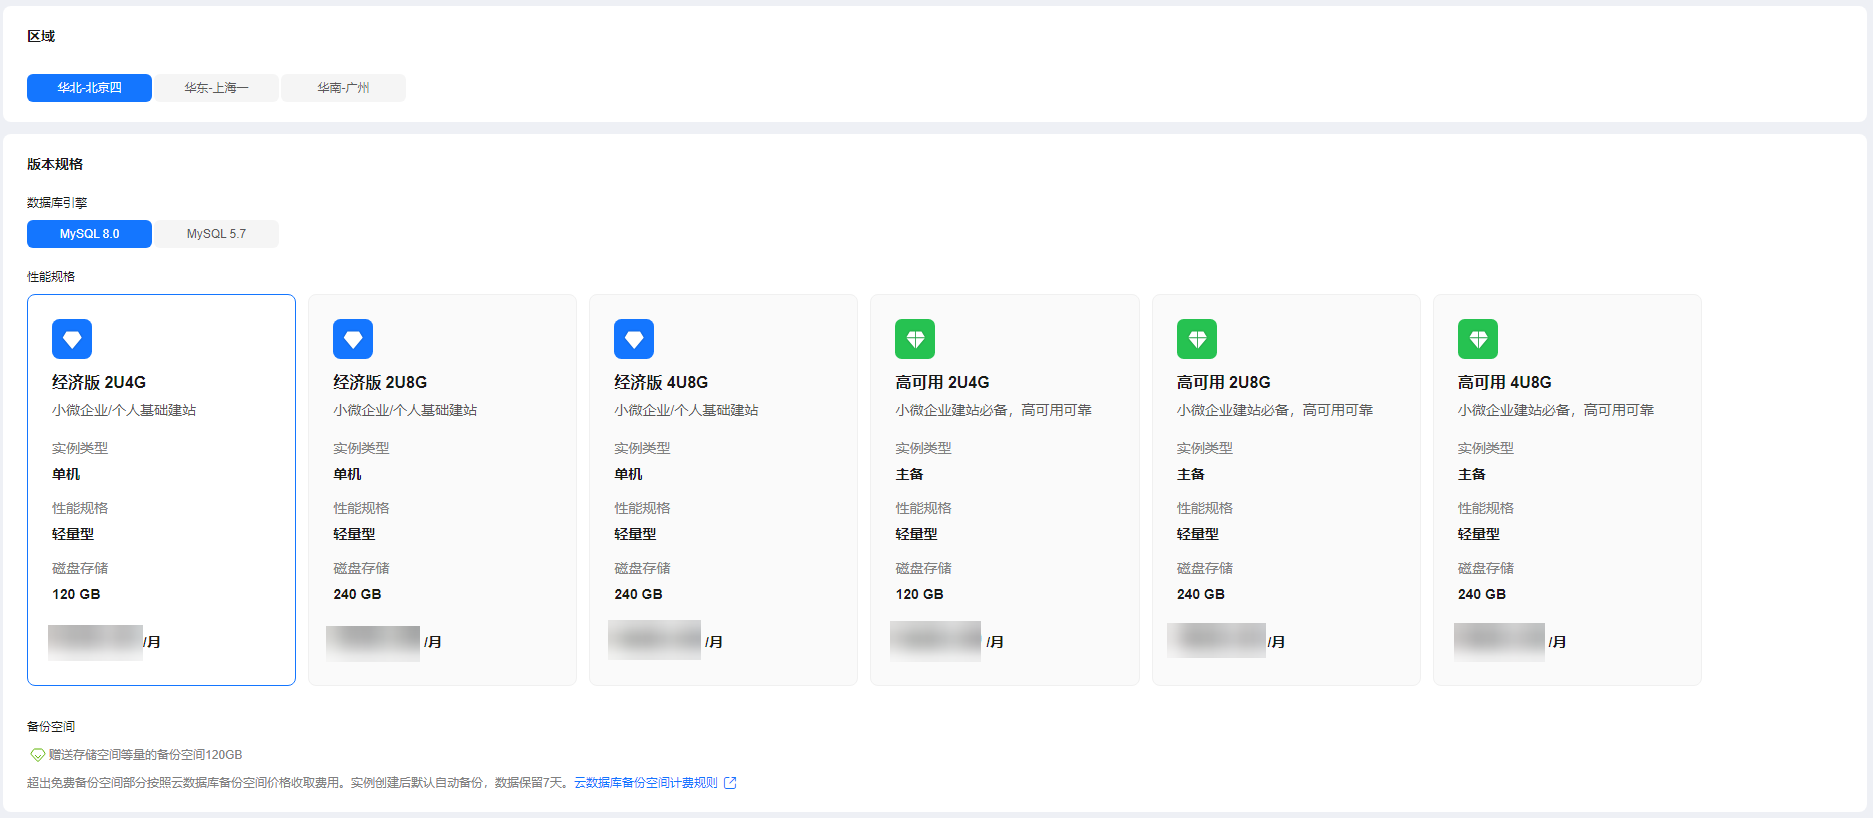1873x818 pixels.
Task: Click the blue diamond icon for 经济版 2U8G
Action: (x=353, y=339)
